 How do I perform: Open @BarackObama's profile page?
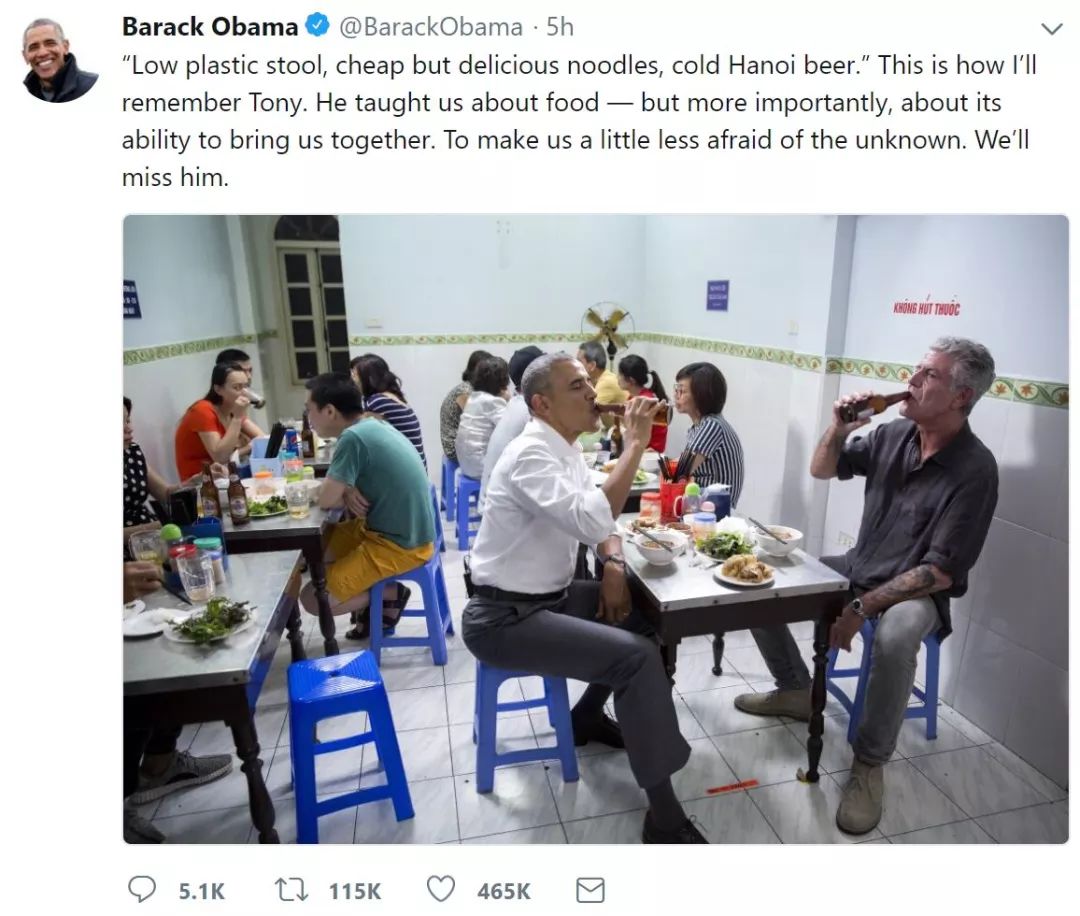432,27
